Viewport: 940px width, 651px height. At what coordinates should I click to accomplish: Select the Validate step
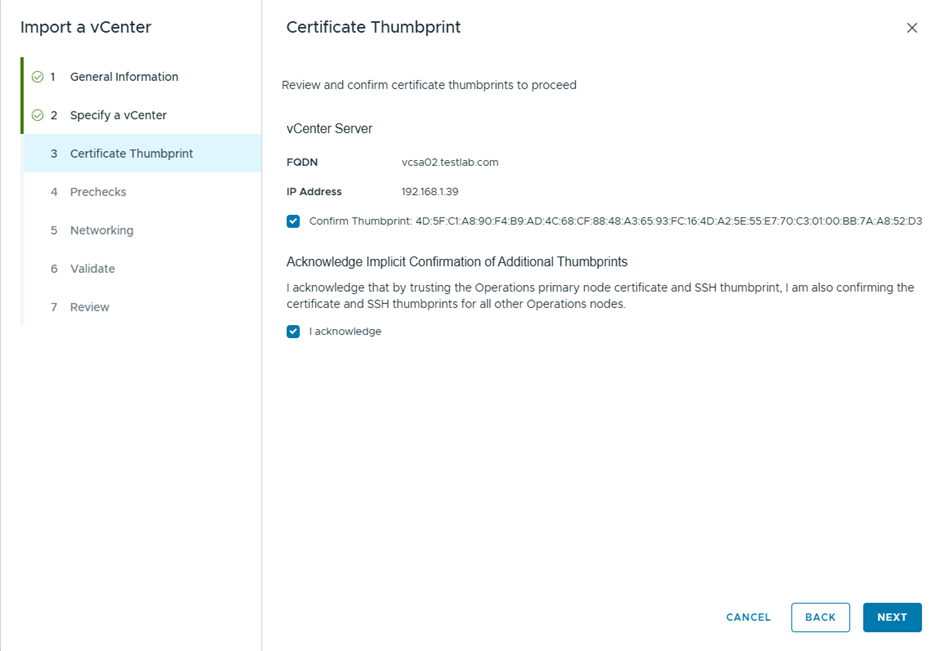coord(92,269)
